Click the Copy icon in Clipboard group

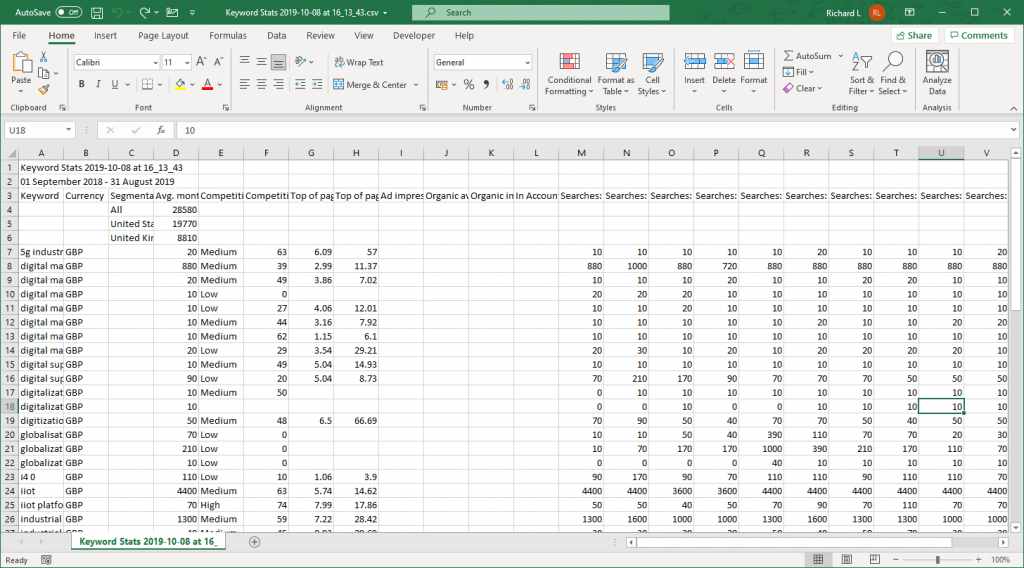pos(44,73)
